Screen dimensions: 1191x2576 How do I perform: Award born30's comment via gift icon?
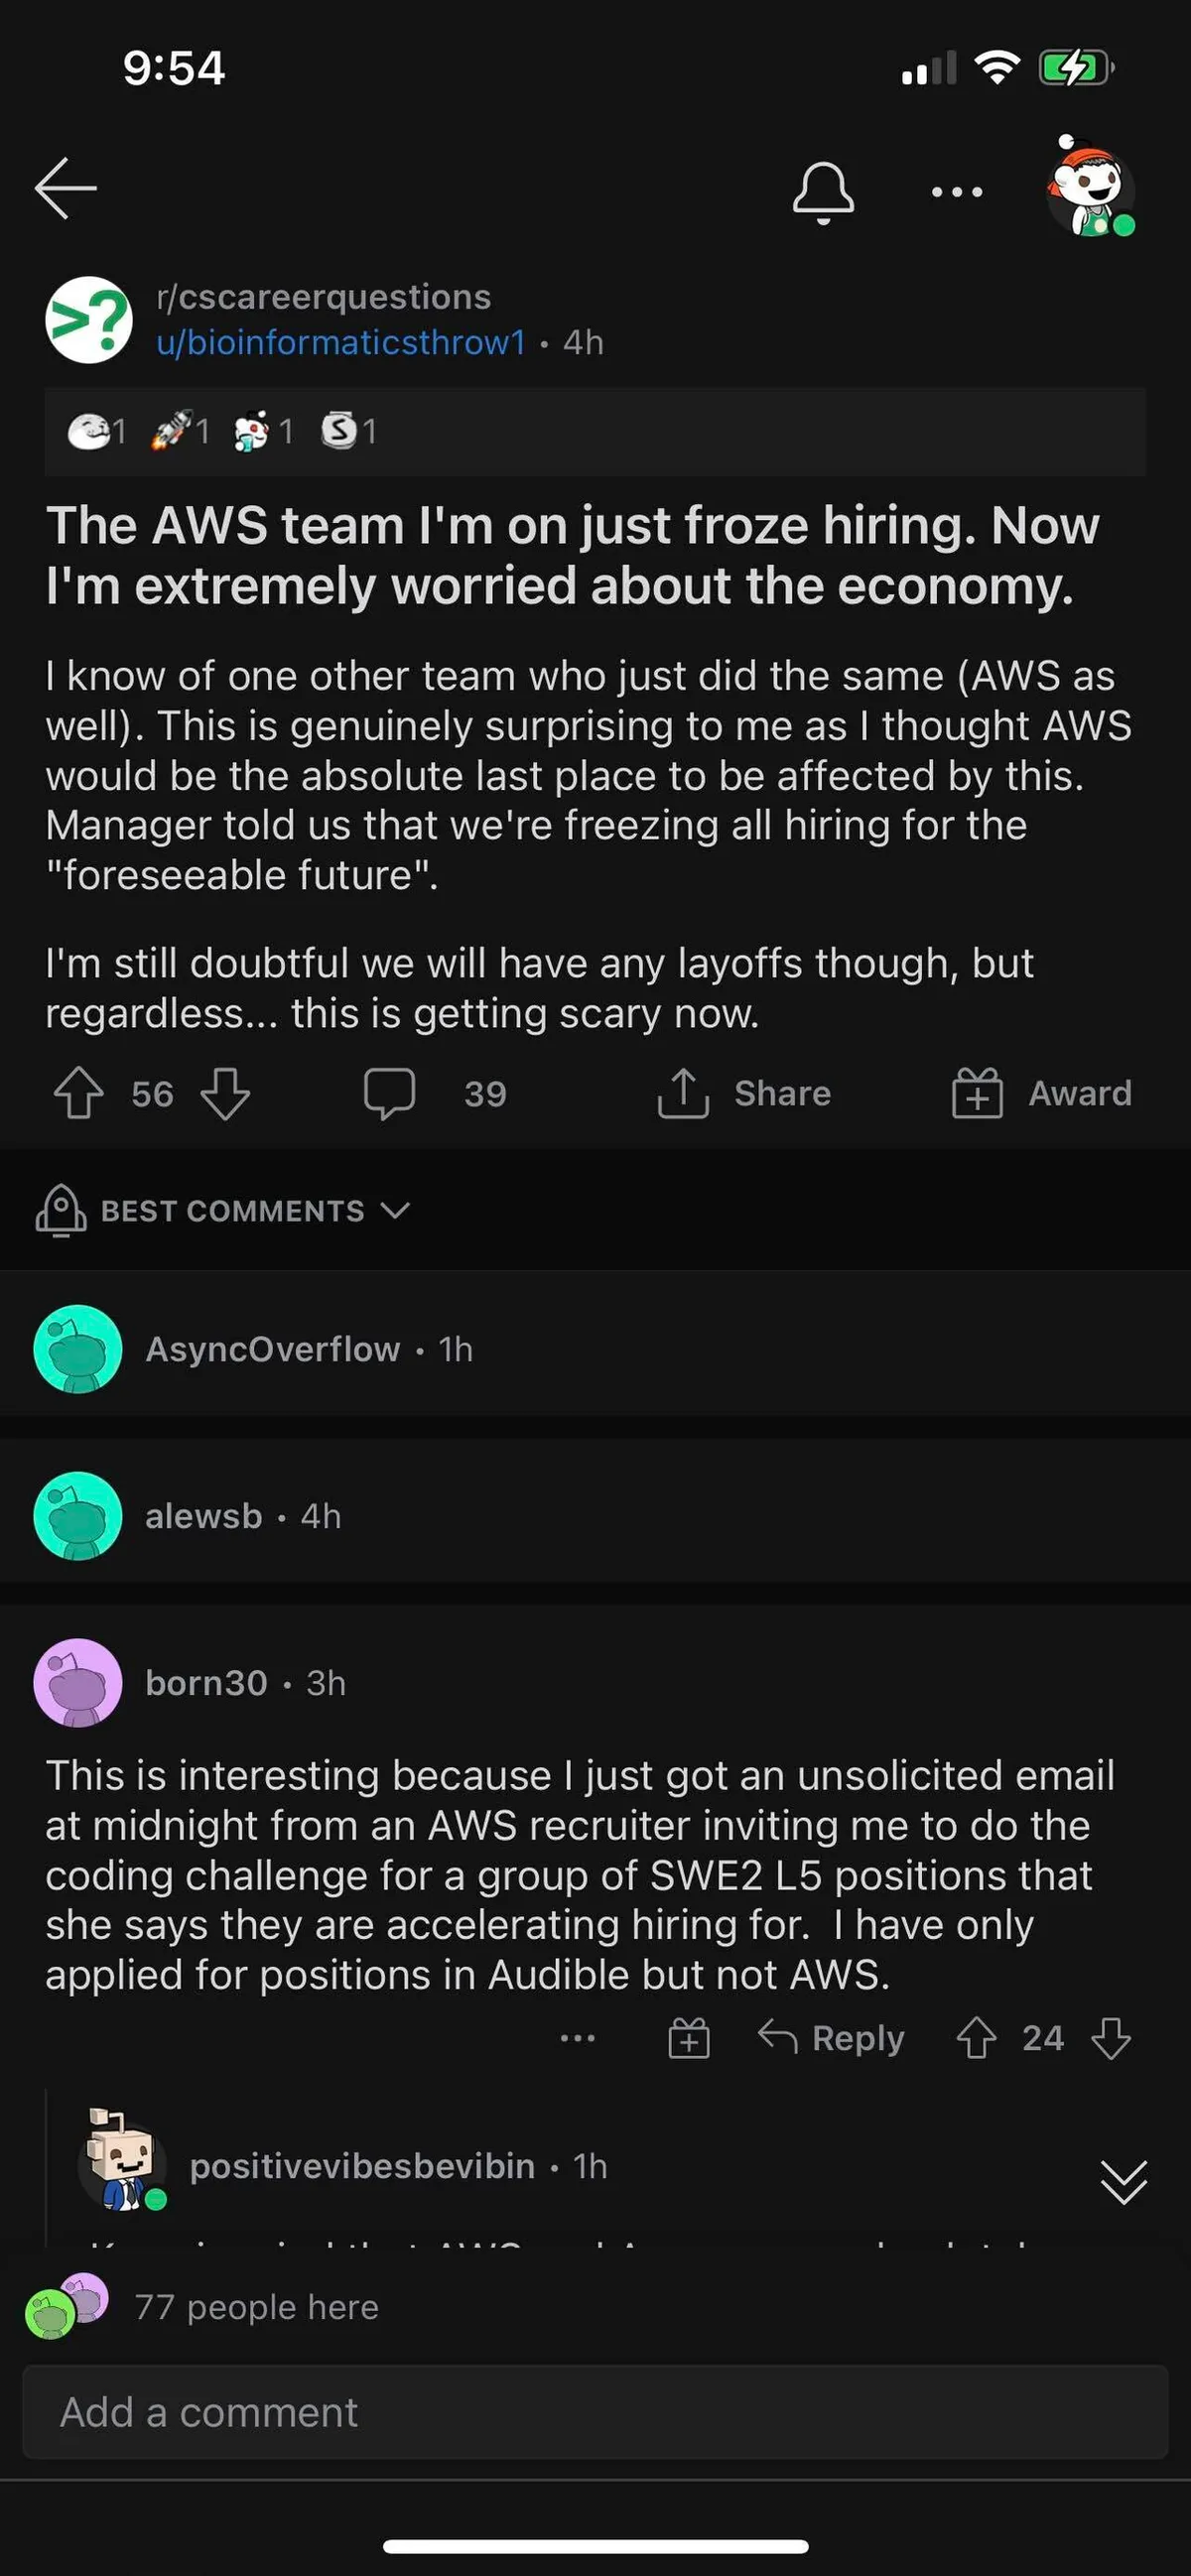coord(689,2038)
